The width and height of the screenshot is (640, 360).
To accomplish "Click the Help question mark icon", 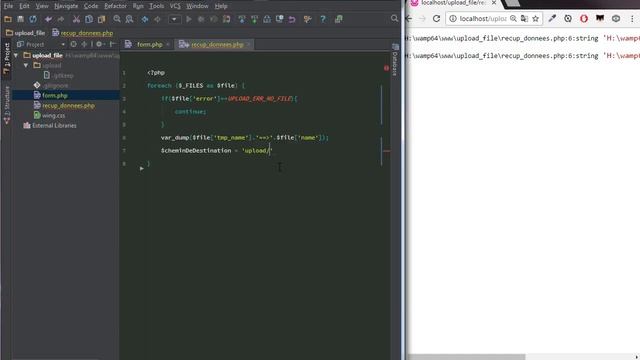I will (x=323, y=19).
